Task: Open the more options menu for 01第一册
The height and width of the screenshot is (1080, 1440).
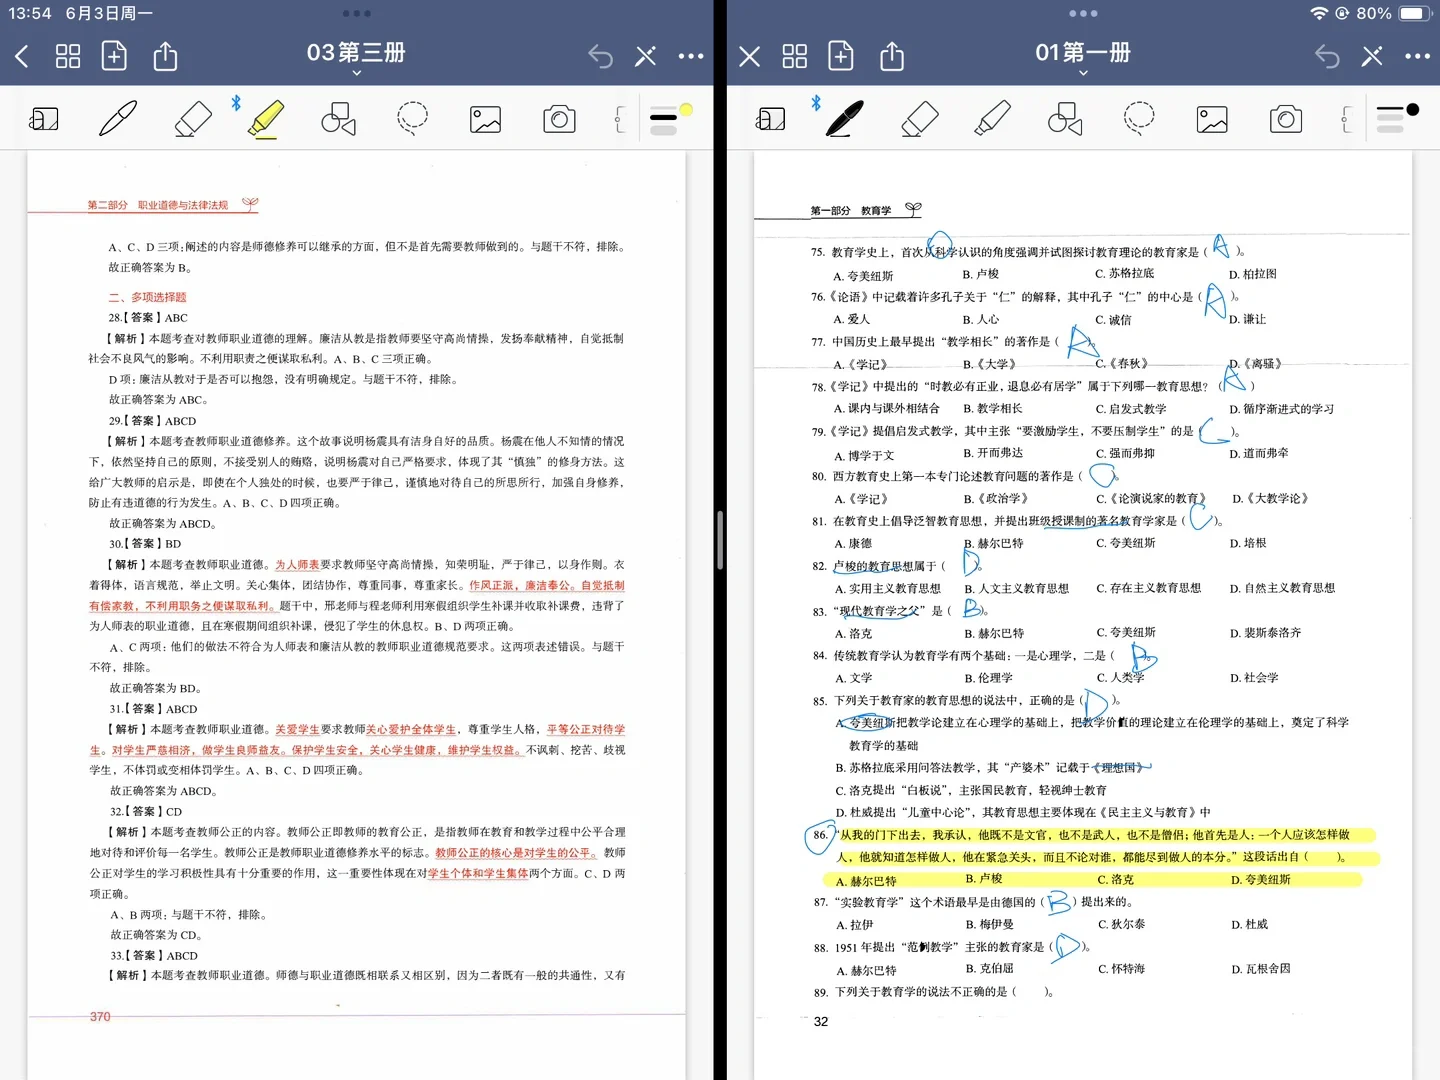Action: pos(1417,56)
